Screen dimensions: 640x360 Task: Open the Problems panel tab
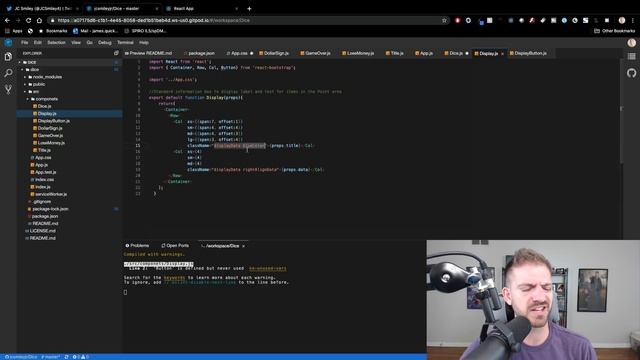pos(137,246)
